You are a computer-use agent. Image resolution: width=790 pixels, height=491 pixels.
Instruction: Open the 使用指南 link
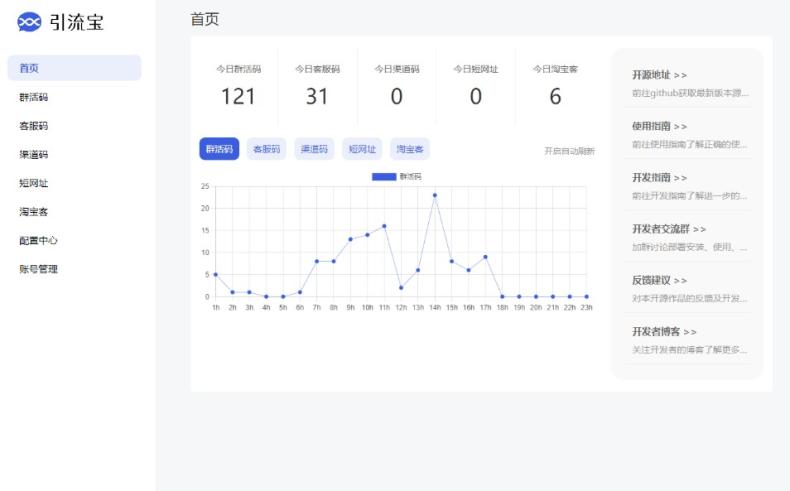660,126
